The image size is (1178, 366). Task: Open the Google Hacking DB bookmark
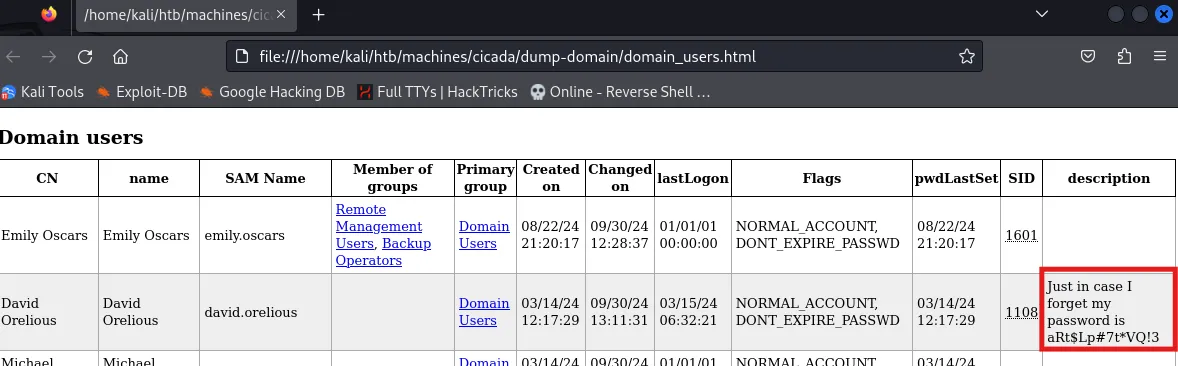273,92
